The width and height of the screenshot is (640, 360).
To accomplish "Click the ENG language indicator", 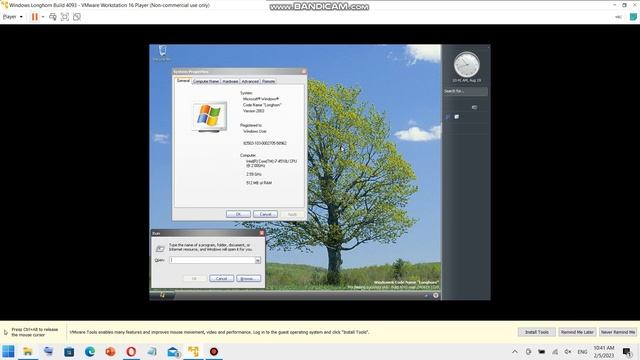I will pyautogui.click(x=582, y=351).
